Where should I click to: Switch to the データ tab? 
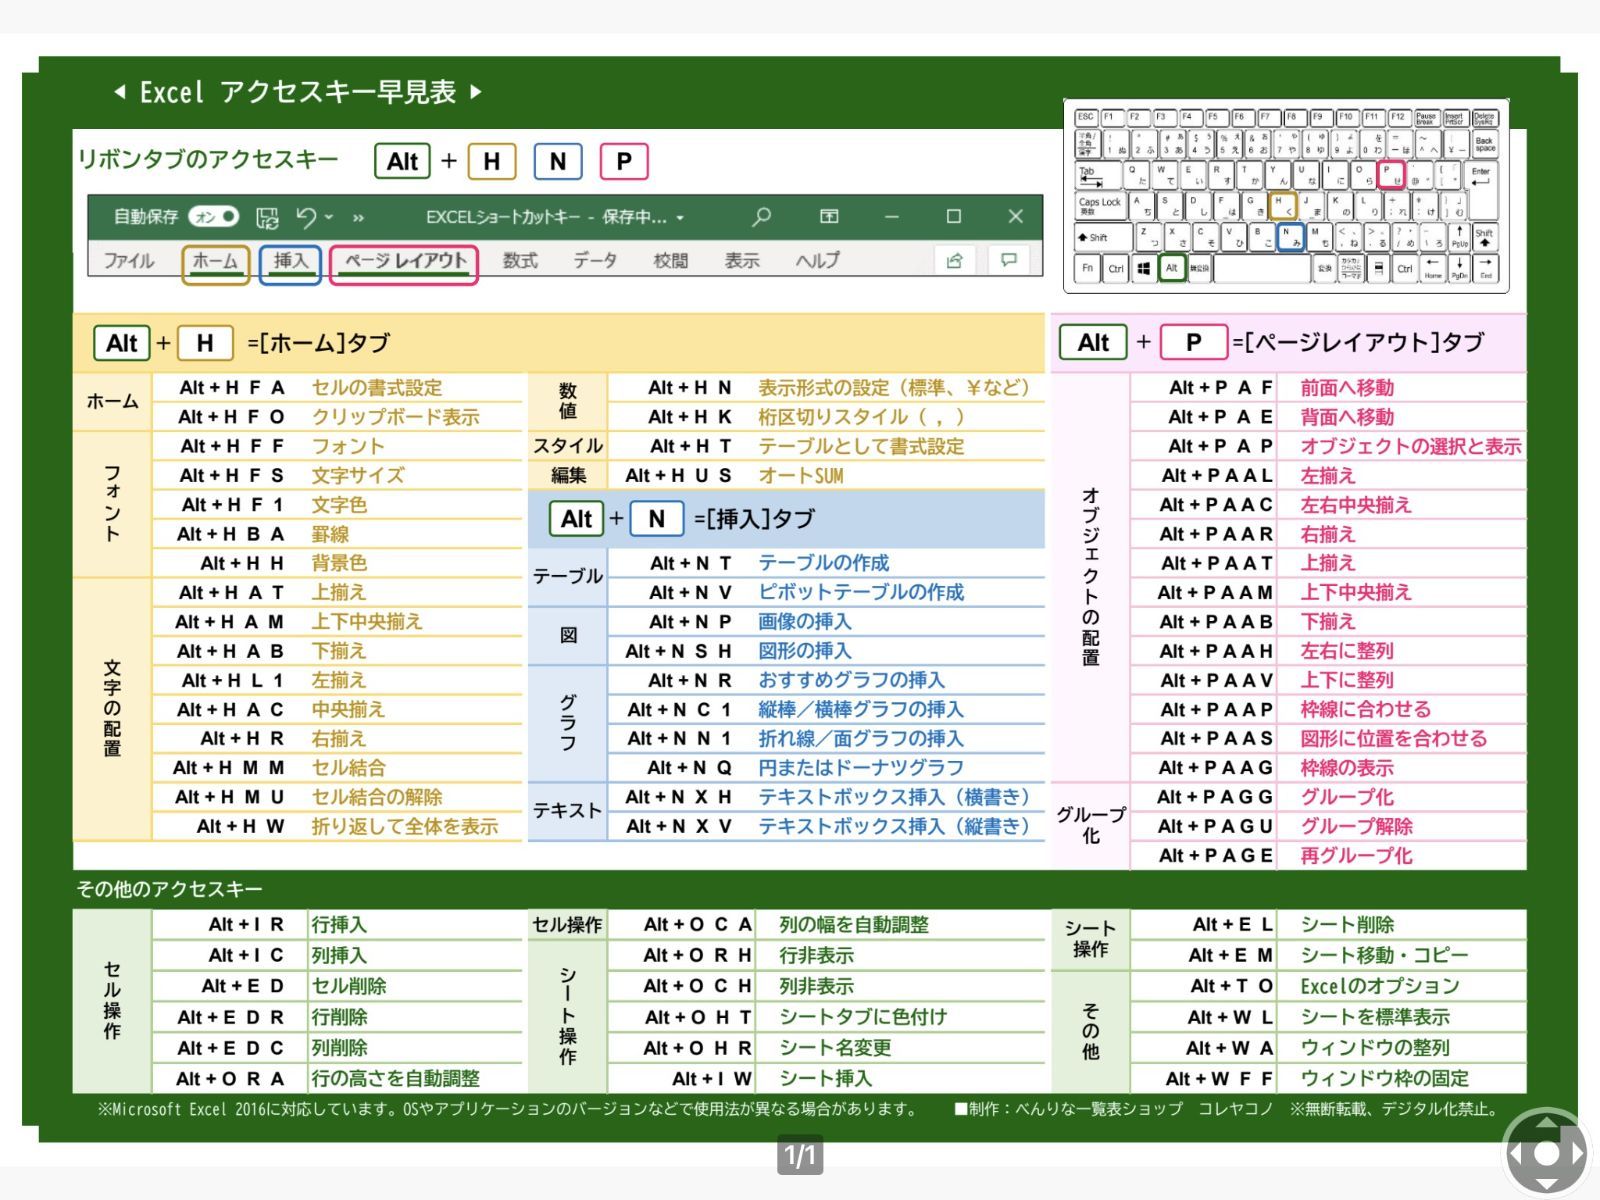coord(594,260)
